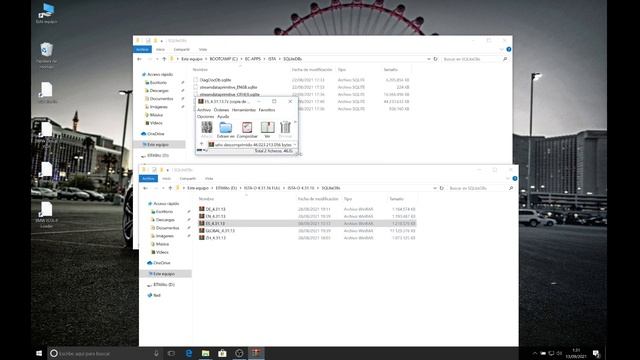Expand address history dropdown in upper Explorer
The image size is (640, 360).
coord(429,59)
